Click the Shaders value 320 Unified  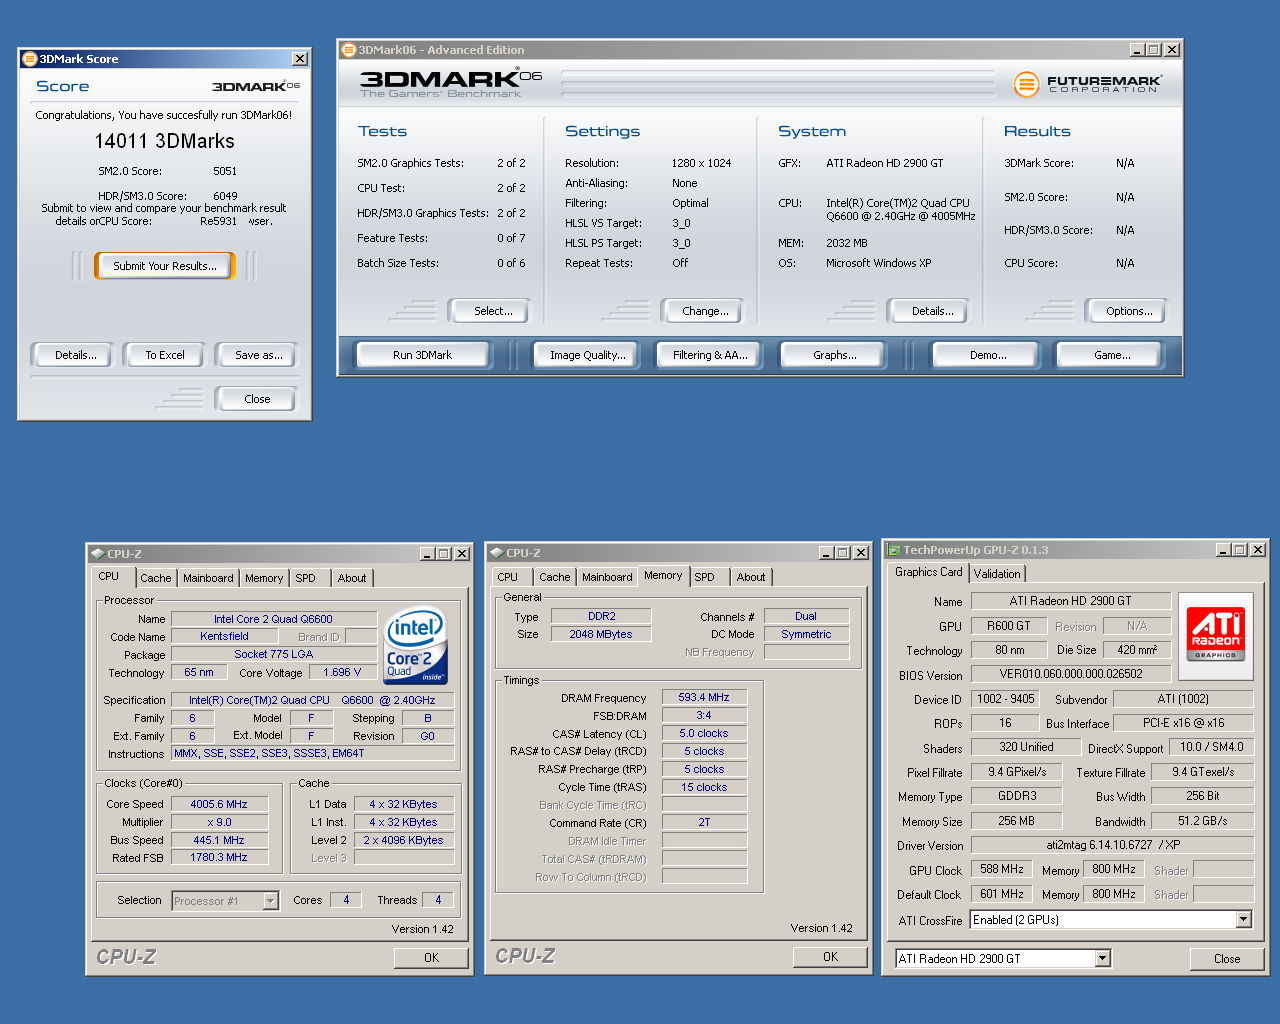pos(1026,747)
